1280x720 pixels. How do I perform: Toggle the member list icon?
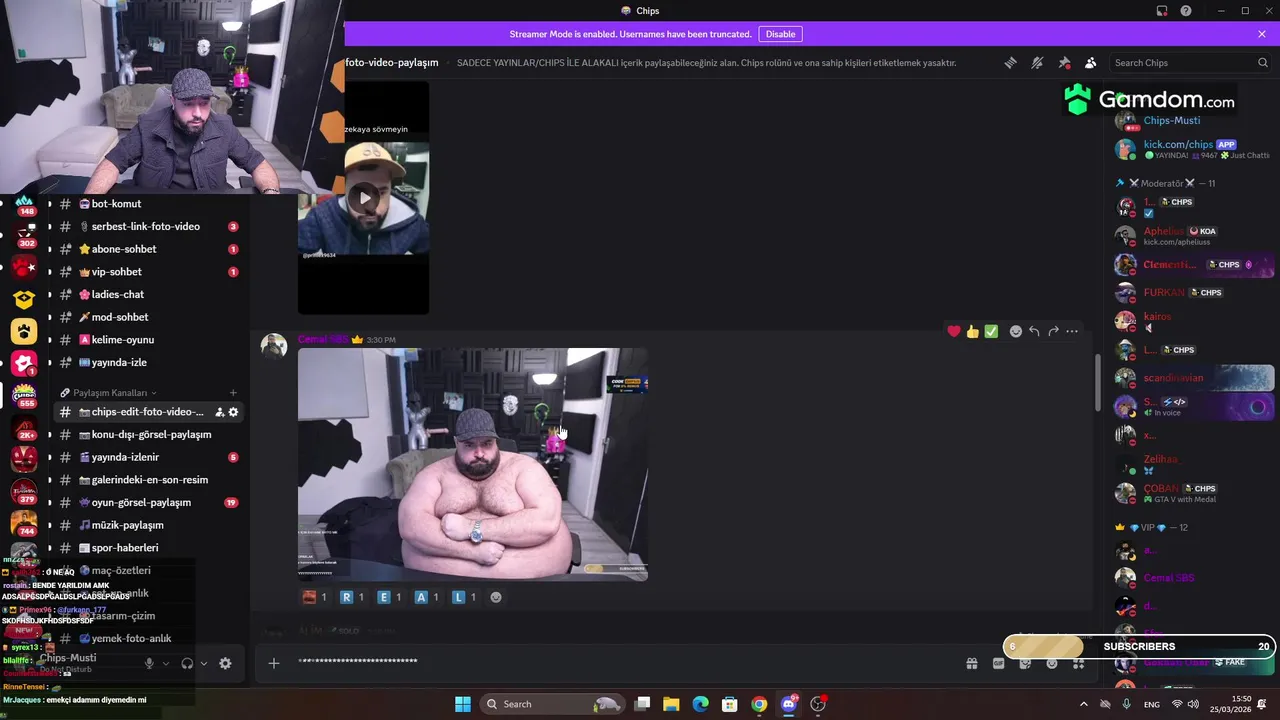1091,62
